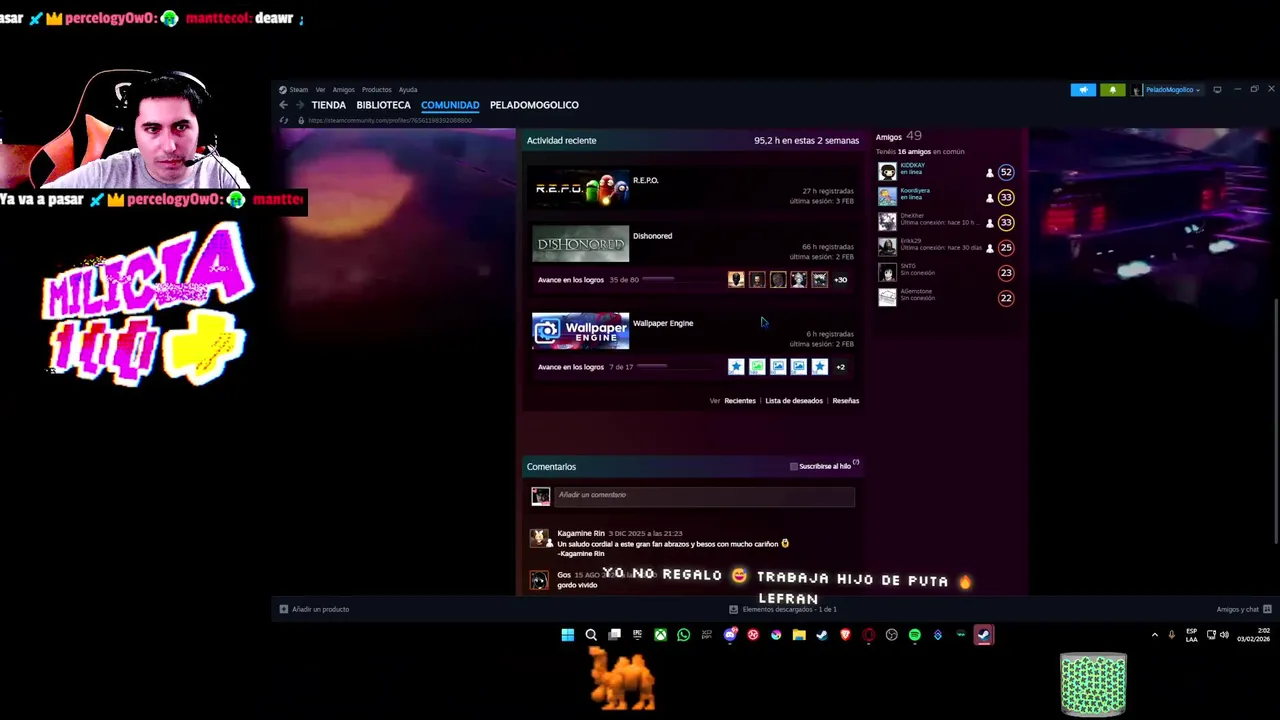This screenshot has height=720, width=1280.
Task: Click the green picture Wallpaper Engine achievement
Action: (757, 367)
